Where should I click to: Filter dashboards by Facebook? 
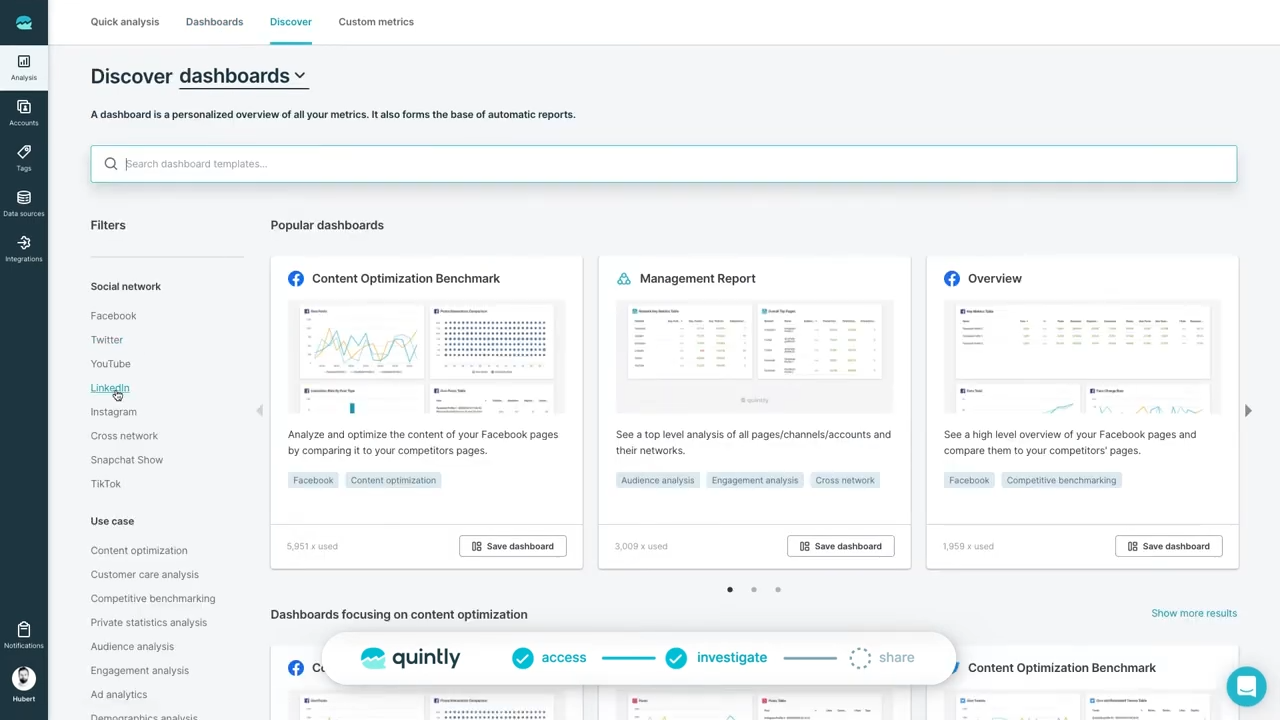[x=113, y=315]
